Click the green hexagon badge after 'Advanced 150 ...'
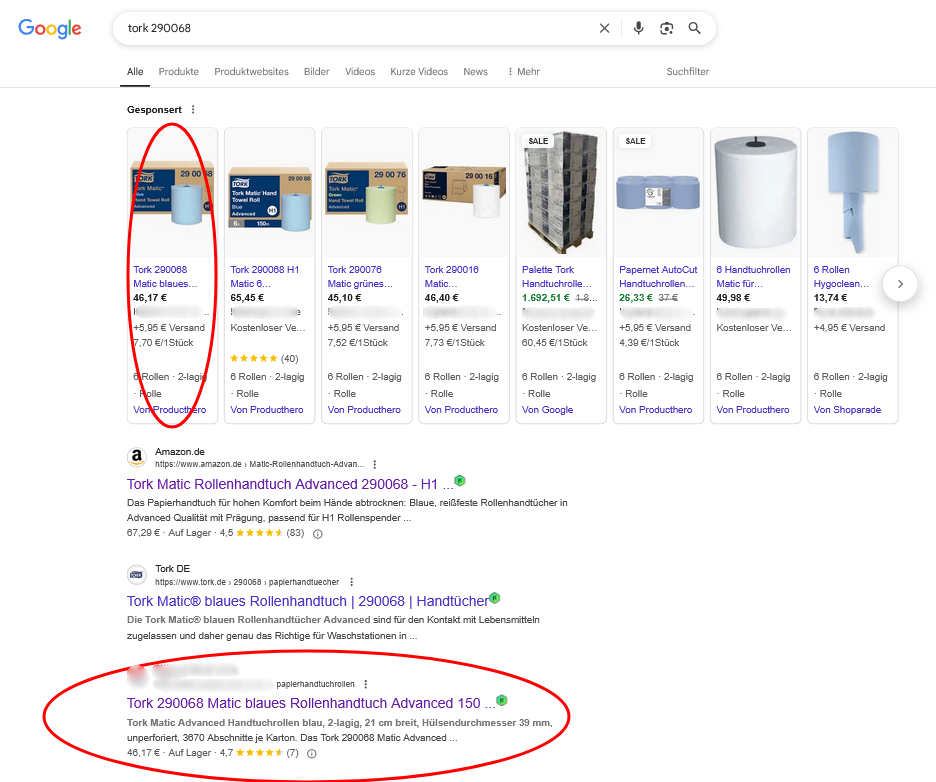 pyautogui.click(x=502, y=700)
